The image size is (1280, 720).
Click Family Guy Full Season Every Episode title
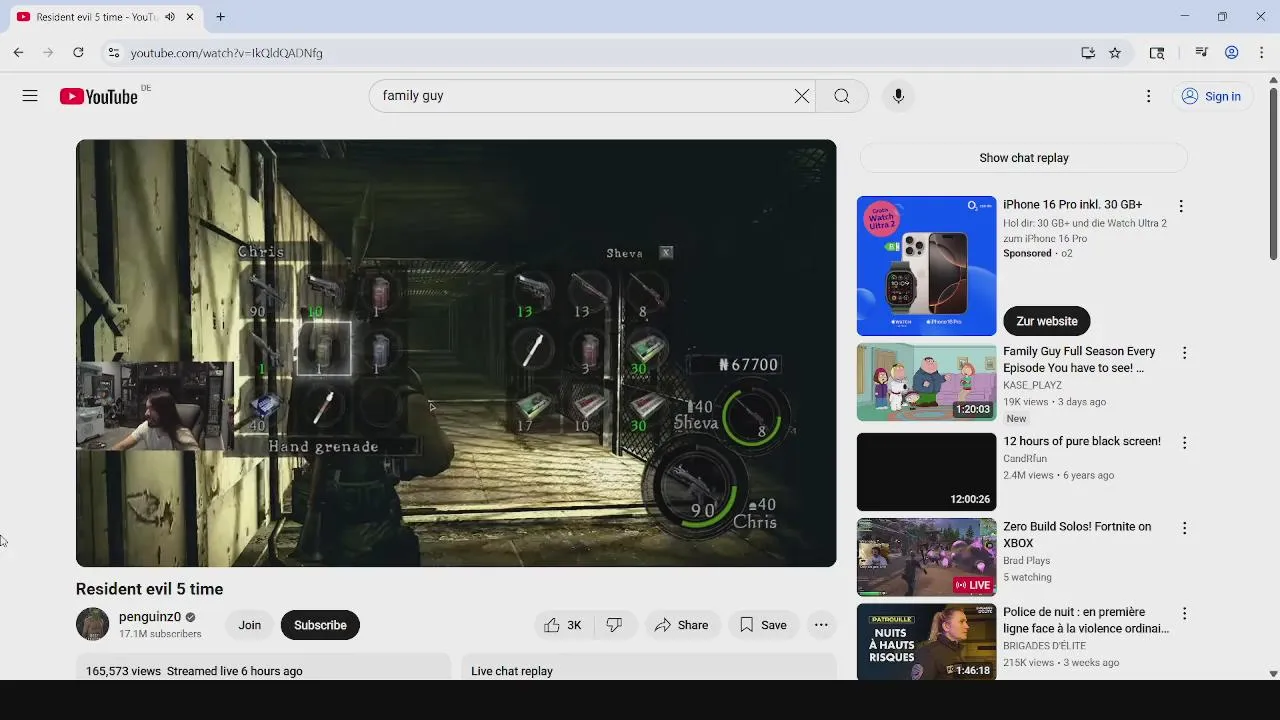1079,360
